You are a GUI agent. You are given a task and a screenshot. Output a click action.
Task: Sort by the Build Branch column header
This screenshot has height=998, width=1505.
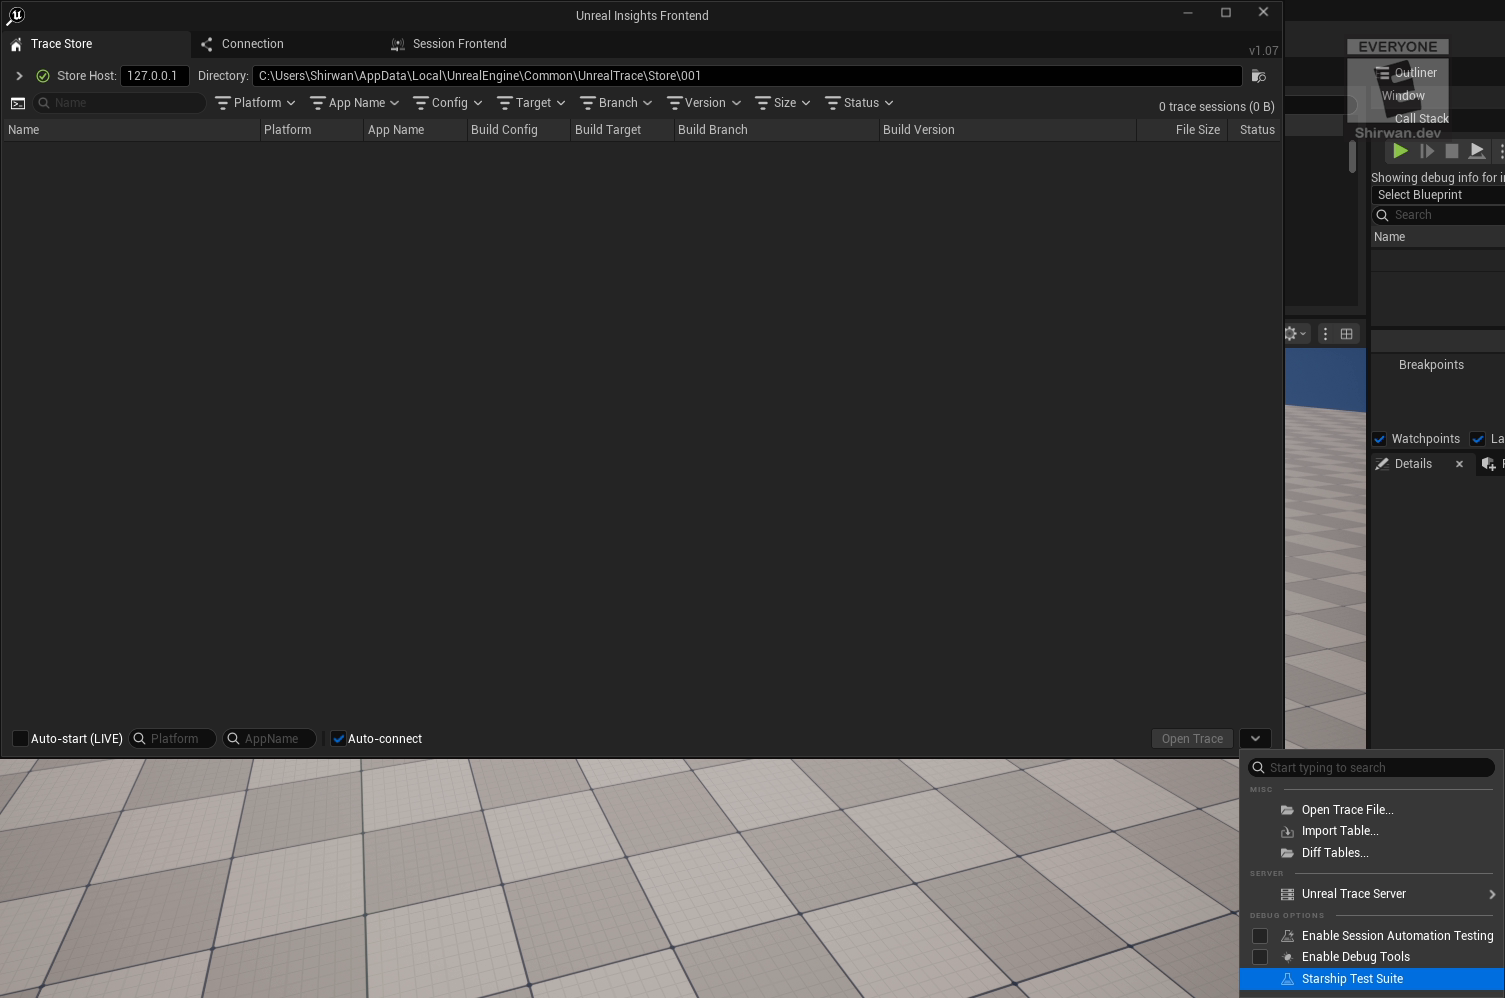pyautogui.click(x=776, y=130)
